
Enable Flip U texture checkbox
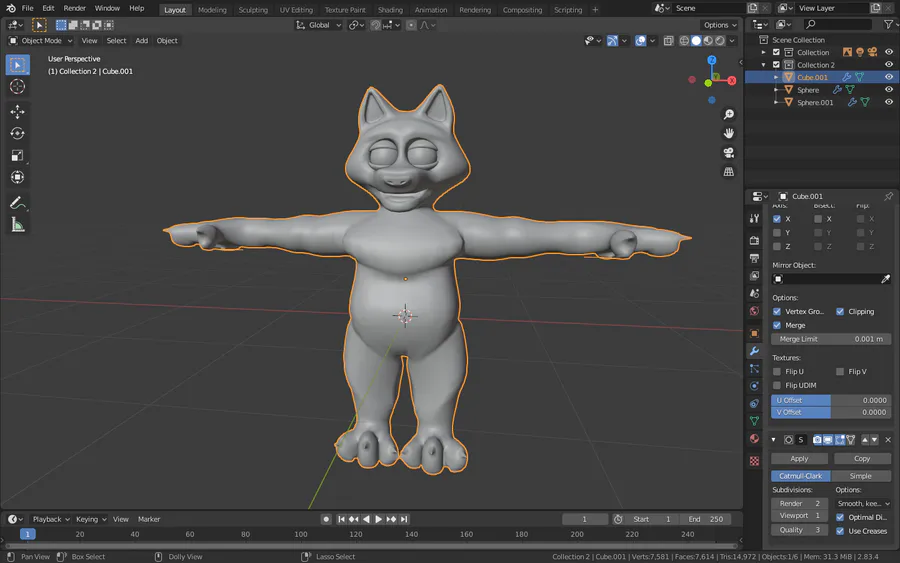tap(777, 372)
